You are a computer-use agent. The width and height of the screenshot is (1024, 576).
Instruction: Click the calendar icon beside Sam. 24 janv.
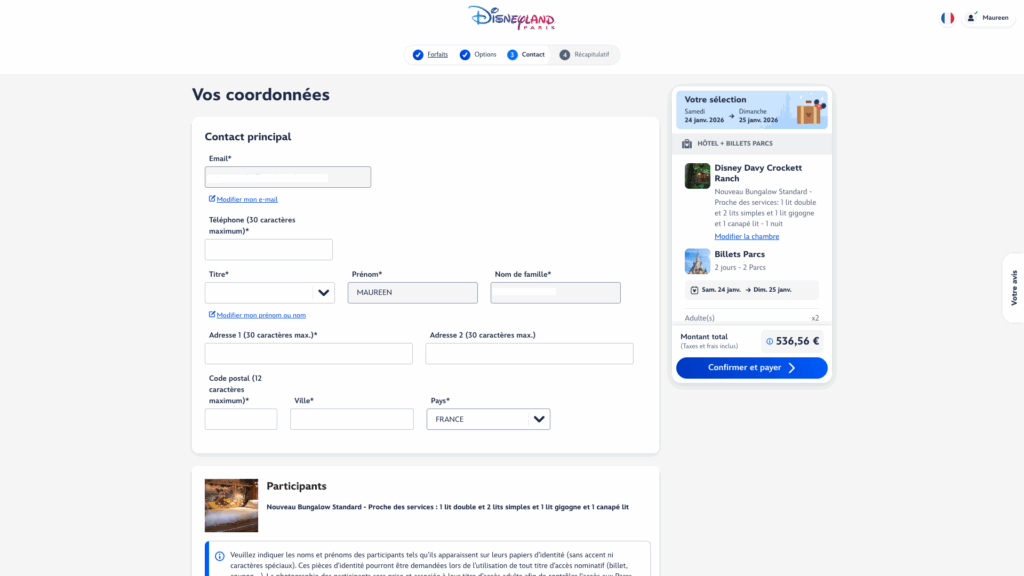695,290
